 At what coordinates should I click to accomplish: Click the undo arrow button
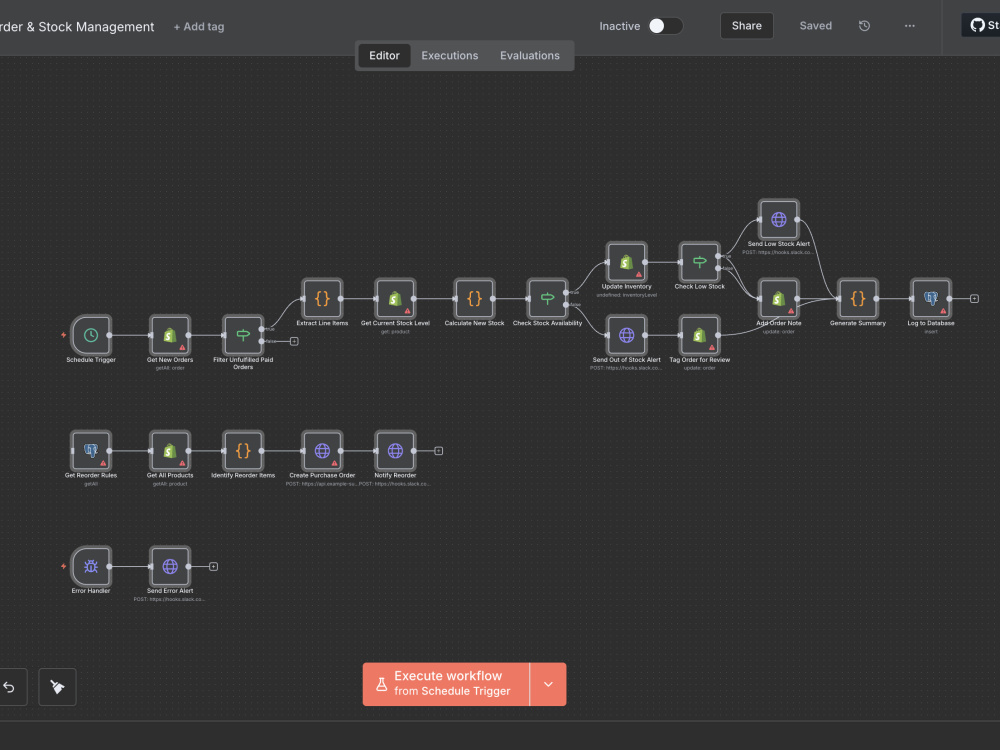10,687
